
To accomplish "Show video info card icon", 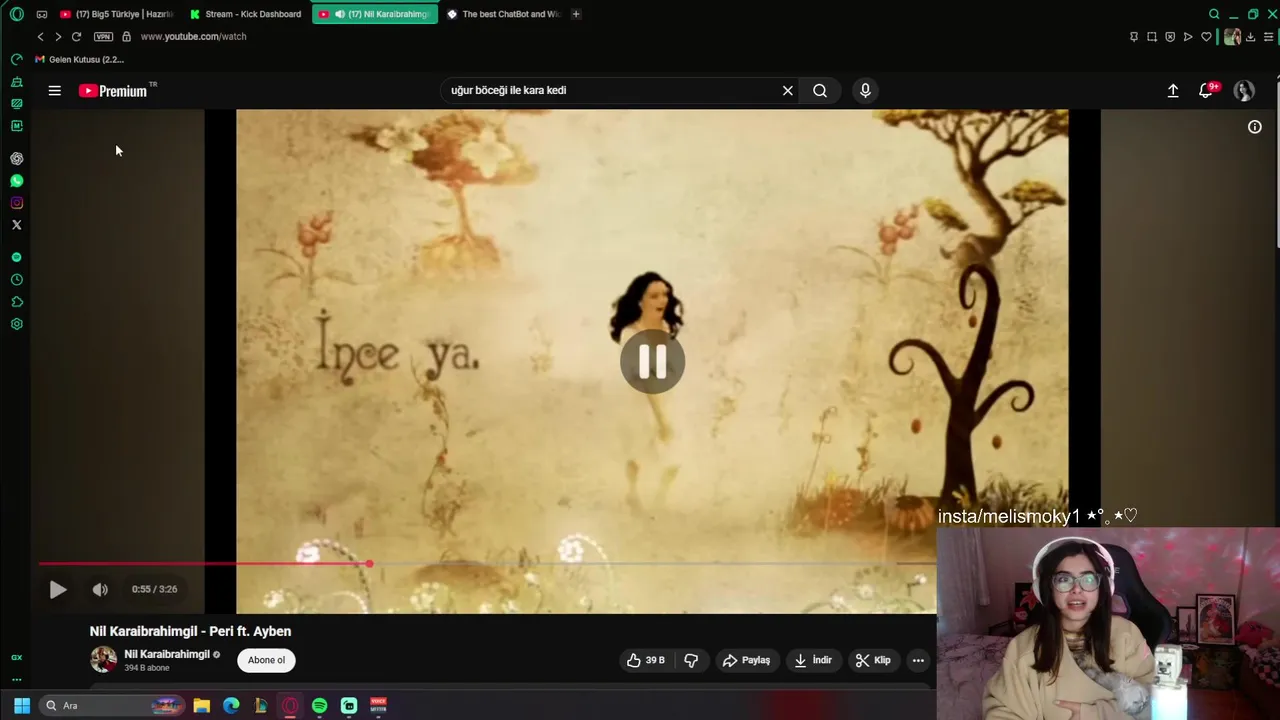I will [1255, 127].
